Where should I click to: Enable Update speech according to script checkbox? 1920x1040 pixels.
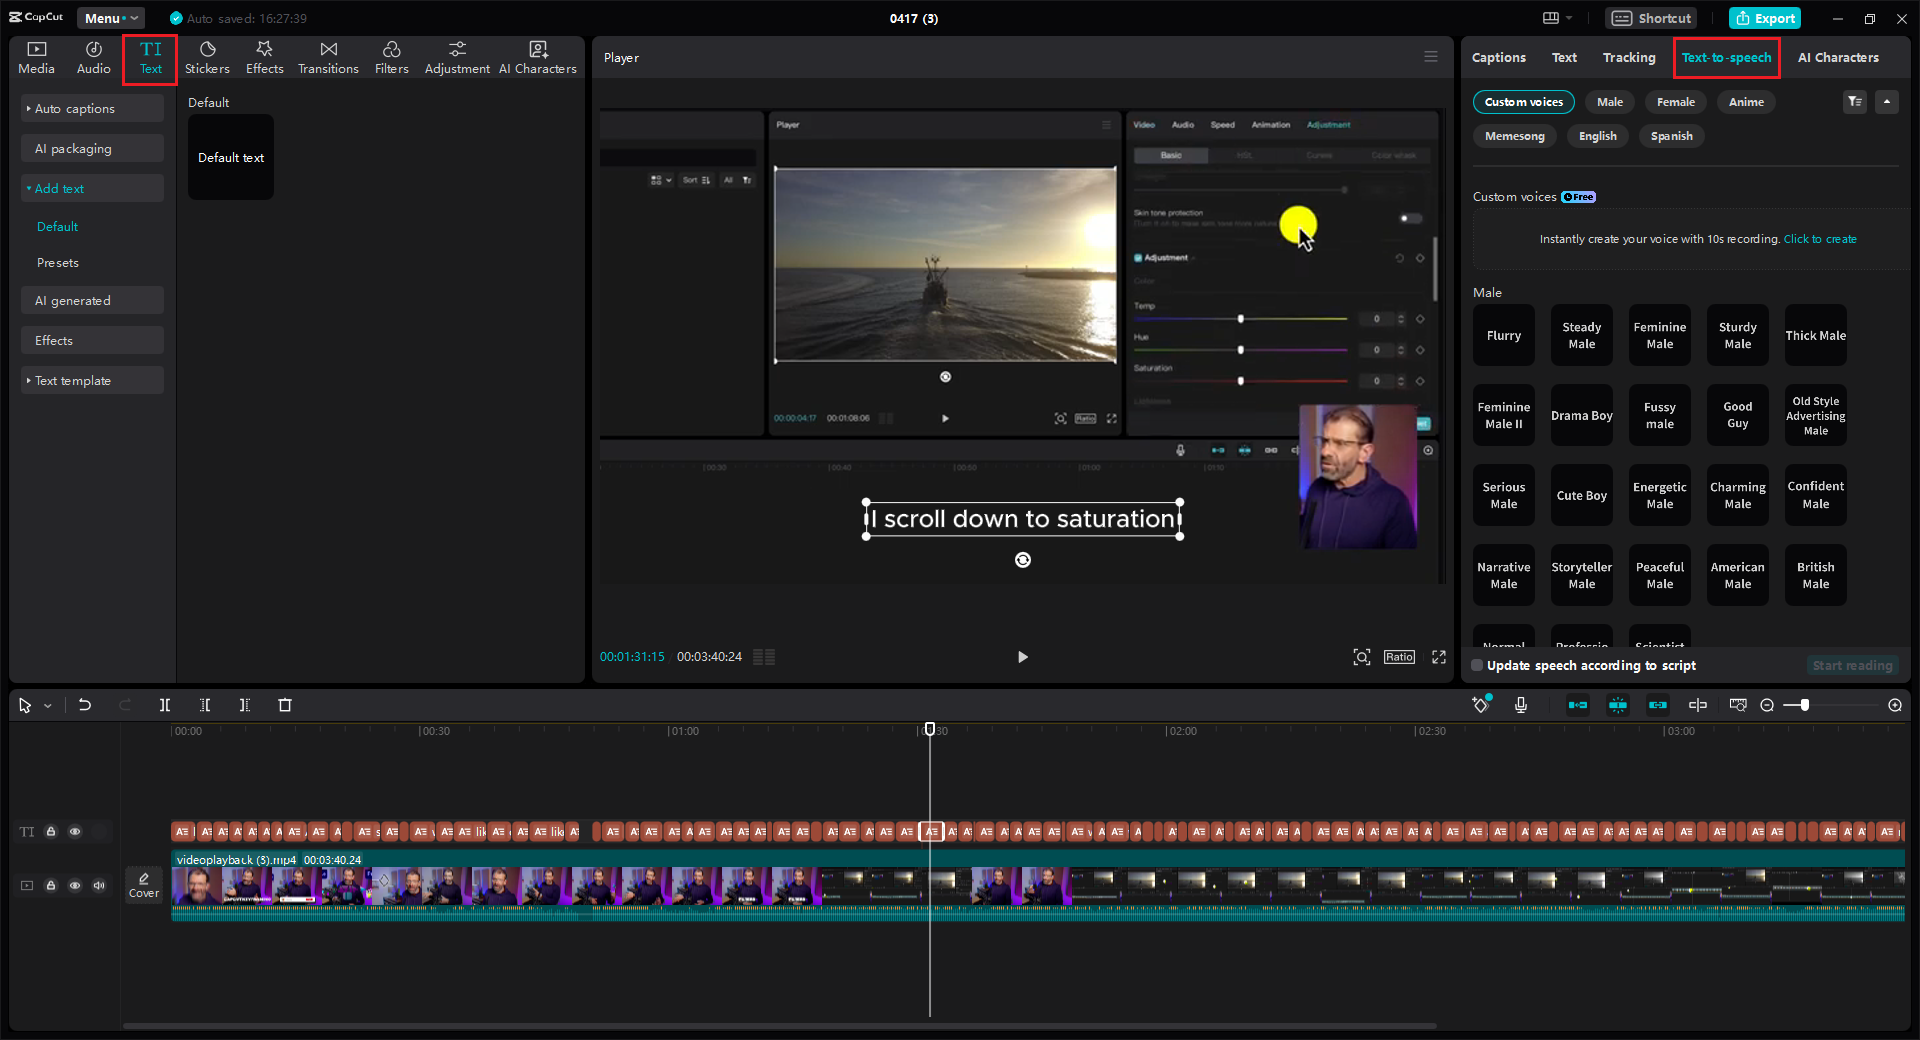click(x=1478, y=666)
